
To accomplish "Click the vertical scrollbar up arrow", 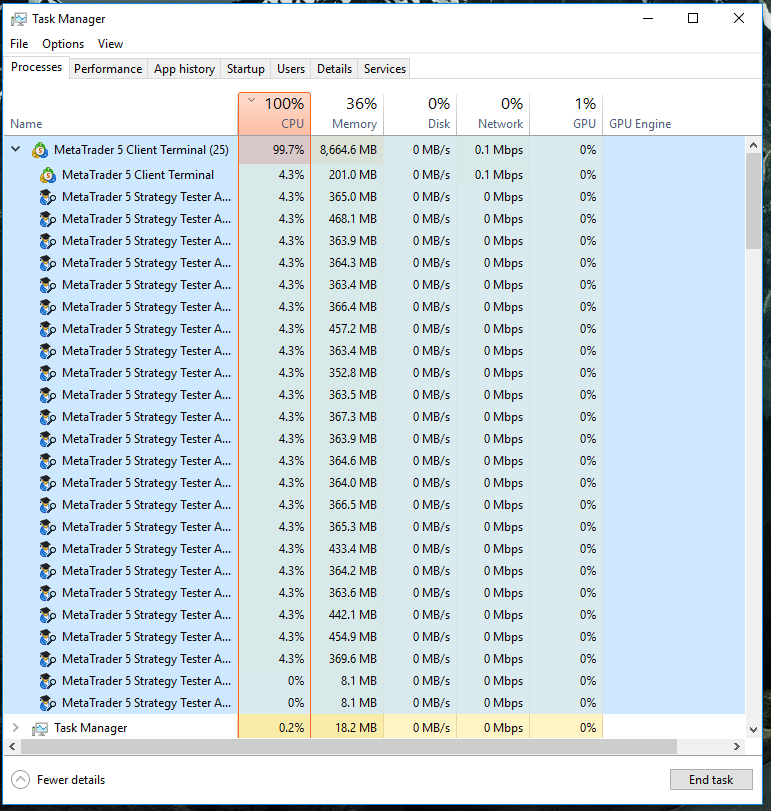I will (753, 145).
